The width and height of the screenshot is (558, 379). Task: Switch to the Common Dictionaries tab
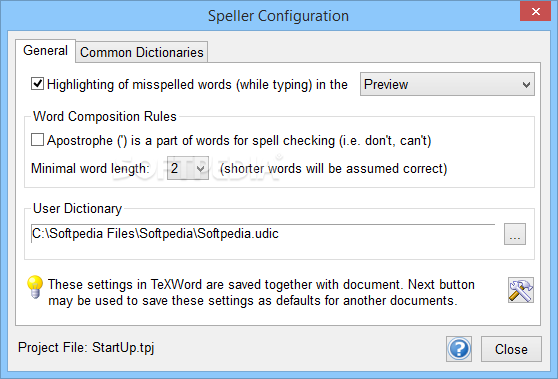(x=142, y=52)
